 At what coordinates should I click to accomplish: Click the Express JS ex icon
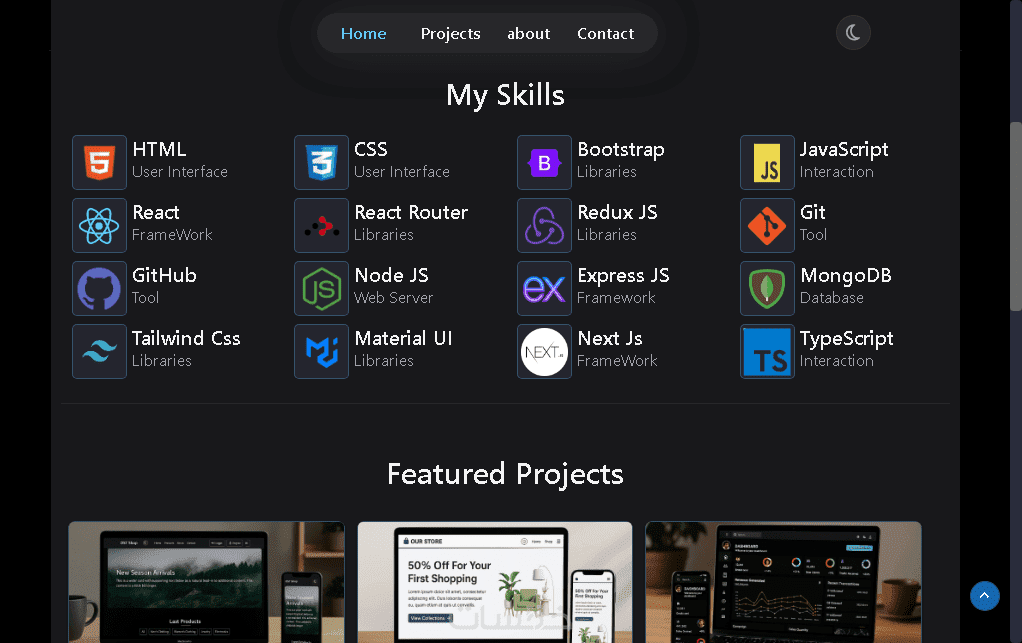(x=544, y=289)
